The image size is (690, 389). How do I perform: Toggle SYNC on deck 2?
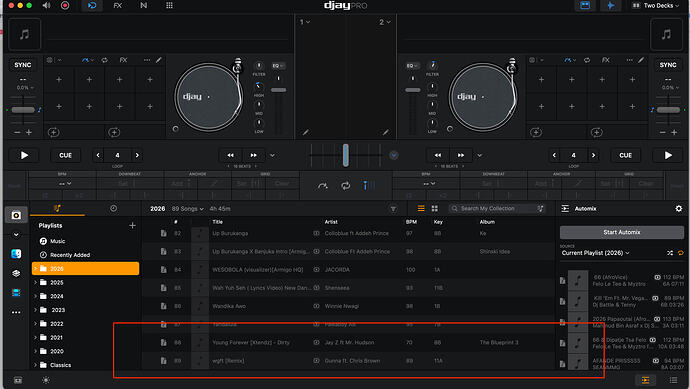click(668, 65)
